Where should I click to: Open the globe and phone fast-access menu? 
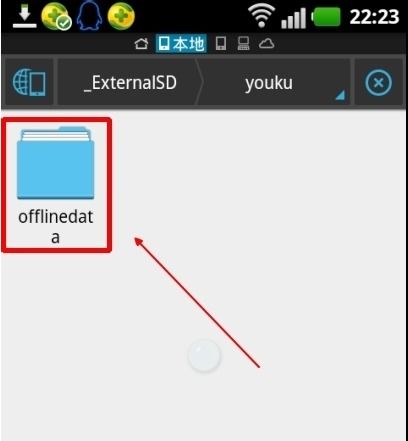click(29, 82)
